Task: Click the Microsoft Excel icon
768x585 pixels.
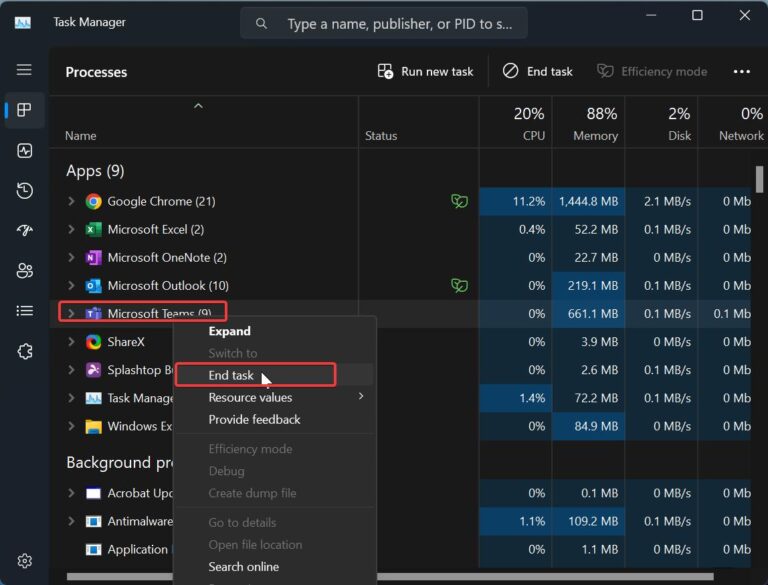Action: tap(93, 229)
